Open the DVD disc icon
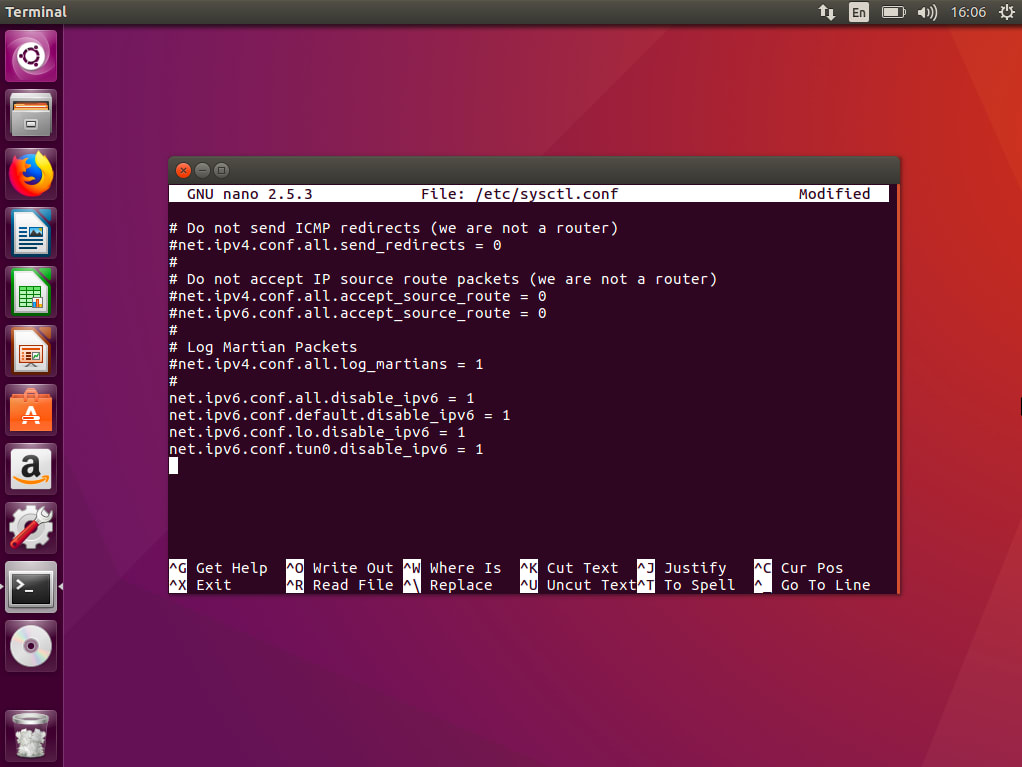This screenshot has width=1022, height=767. pos(31,646)
